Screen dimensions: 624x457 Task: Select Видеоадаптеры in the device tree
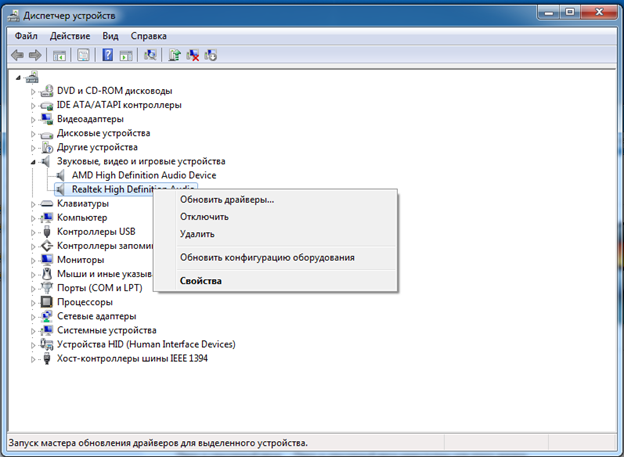90,119
